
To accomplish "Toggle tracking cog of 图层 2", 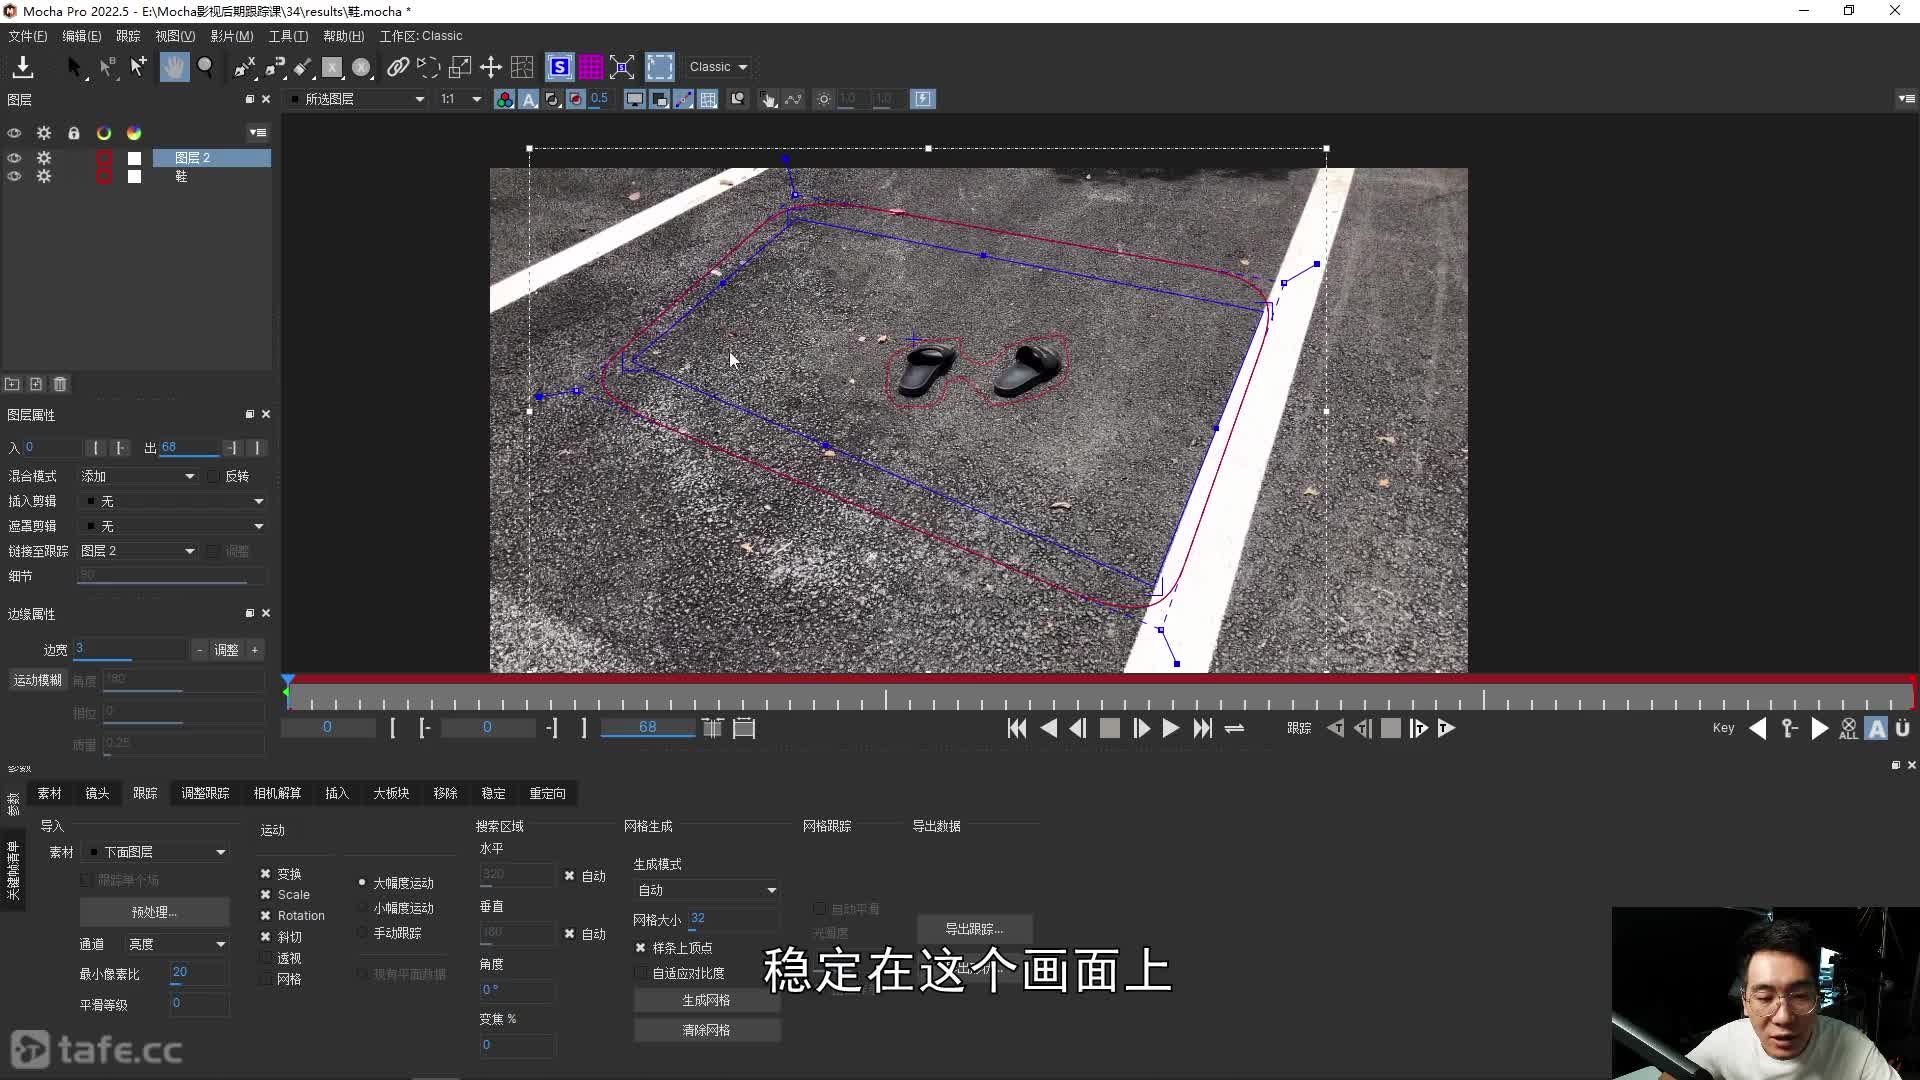I will (44, 158).
